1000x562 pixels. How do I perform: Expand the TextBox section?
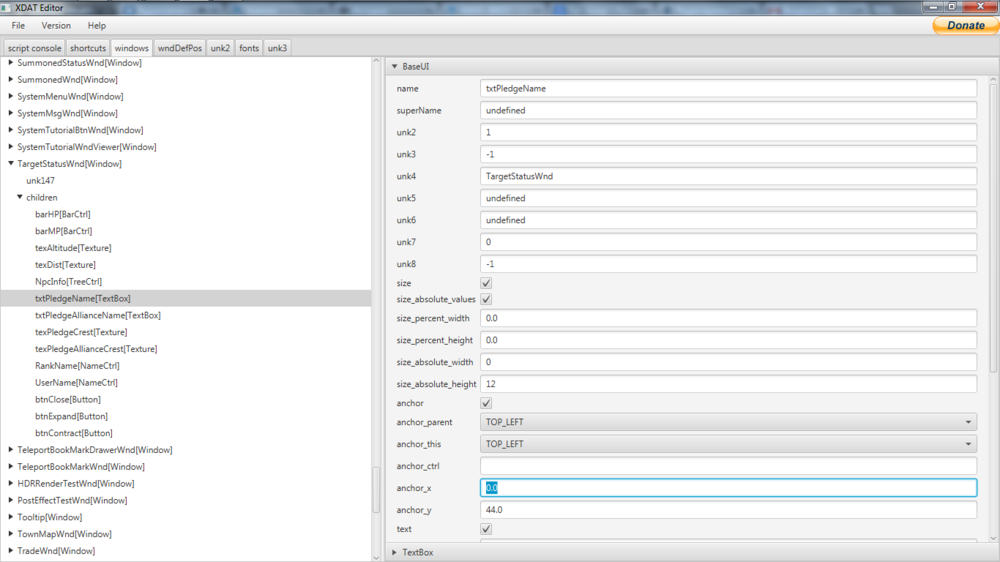pos(395,552)
